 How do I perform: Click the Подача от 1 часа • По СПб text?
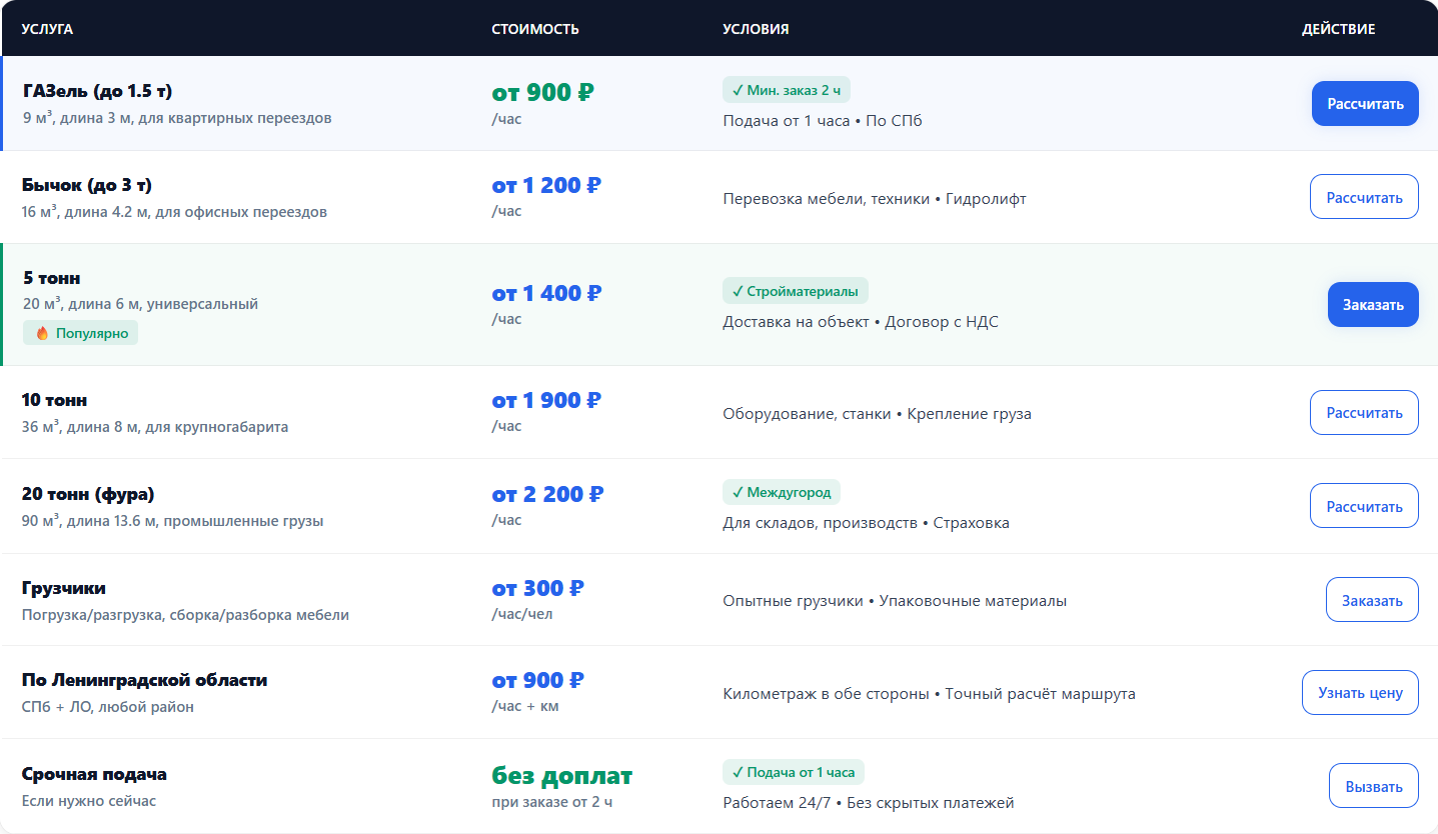coord(822,121)
